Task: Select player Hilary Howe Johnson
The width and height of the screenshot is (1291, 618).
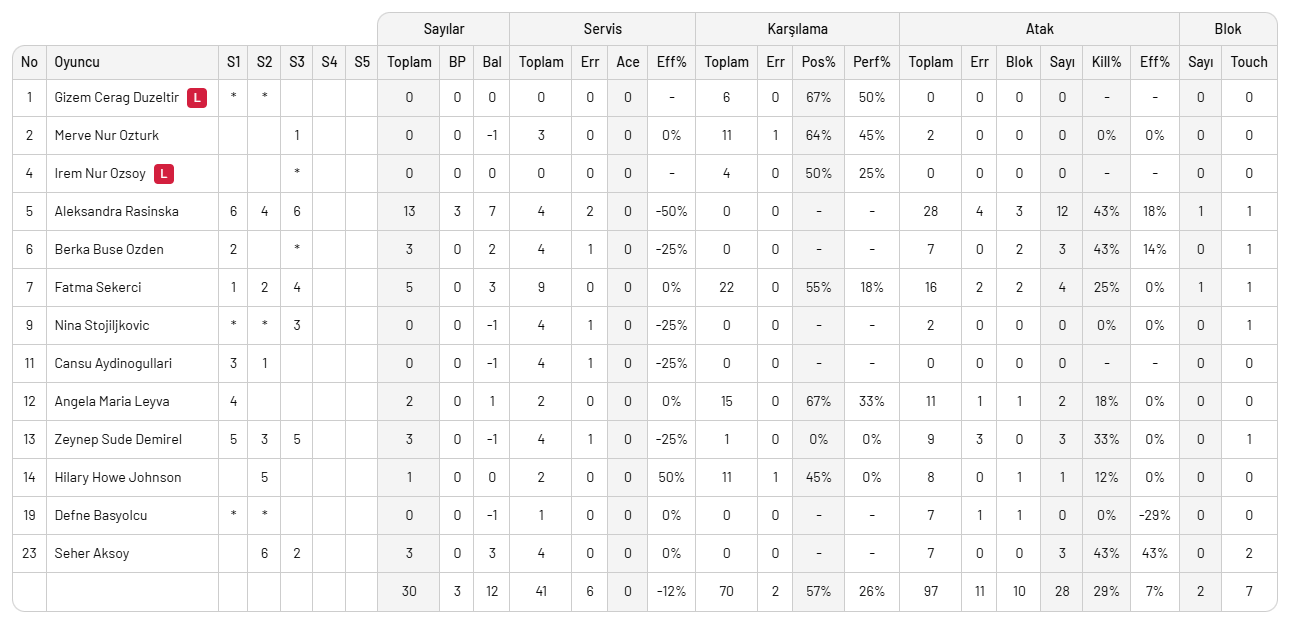Action: click(118, 478)
